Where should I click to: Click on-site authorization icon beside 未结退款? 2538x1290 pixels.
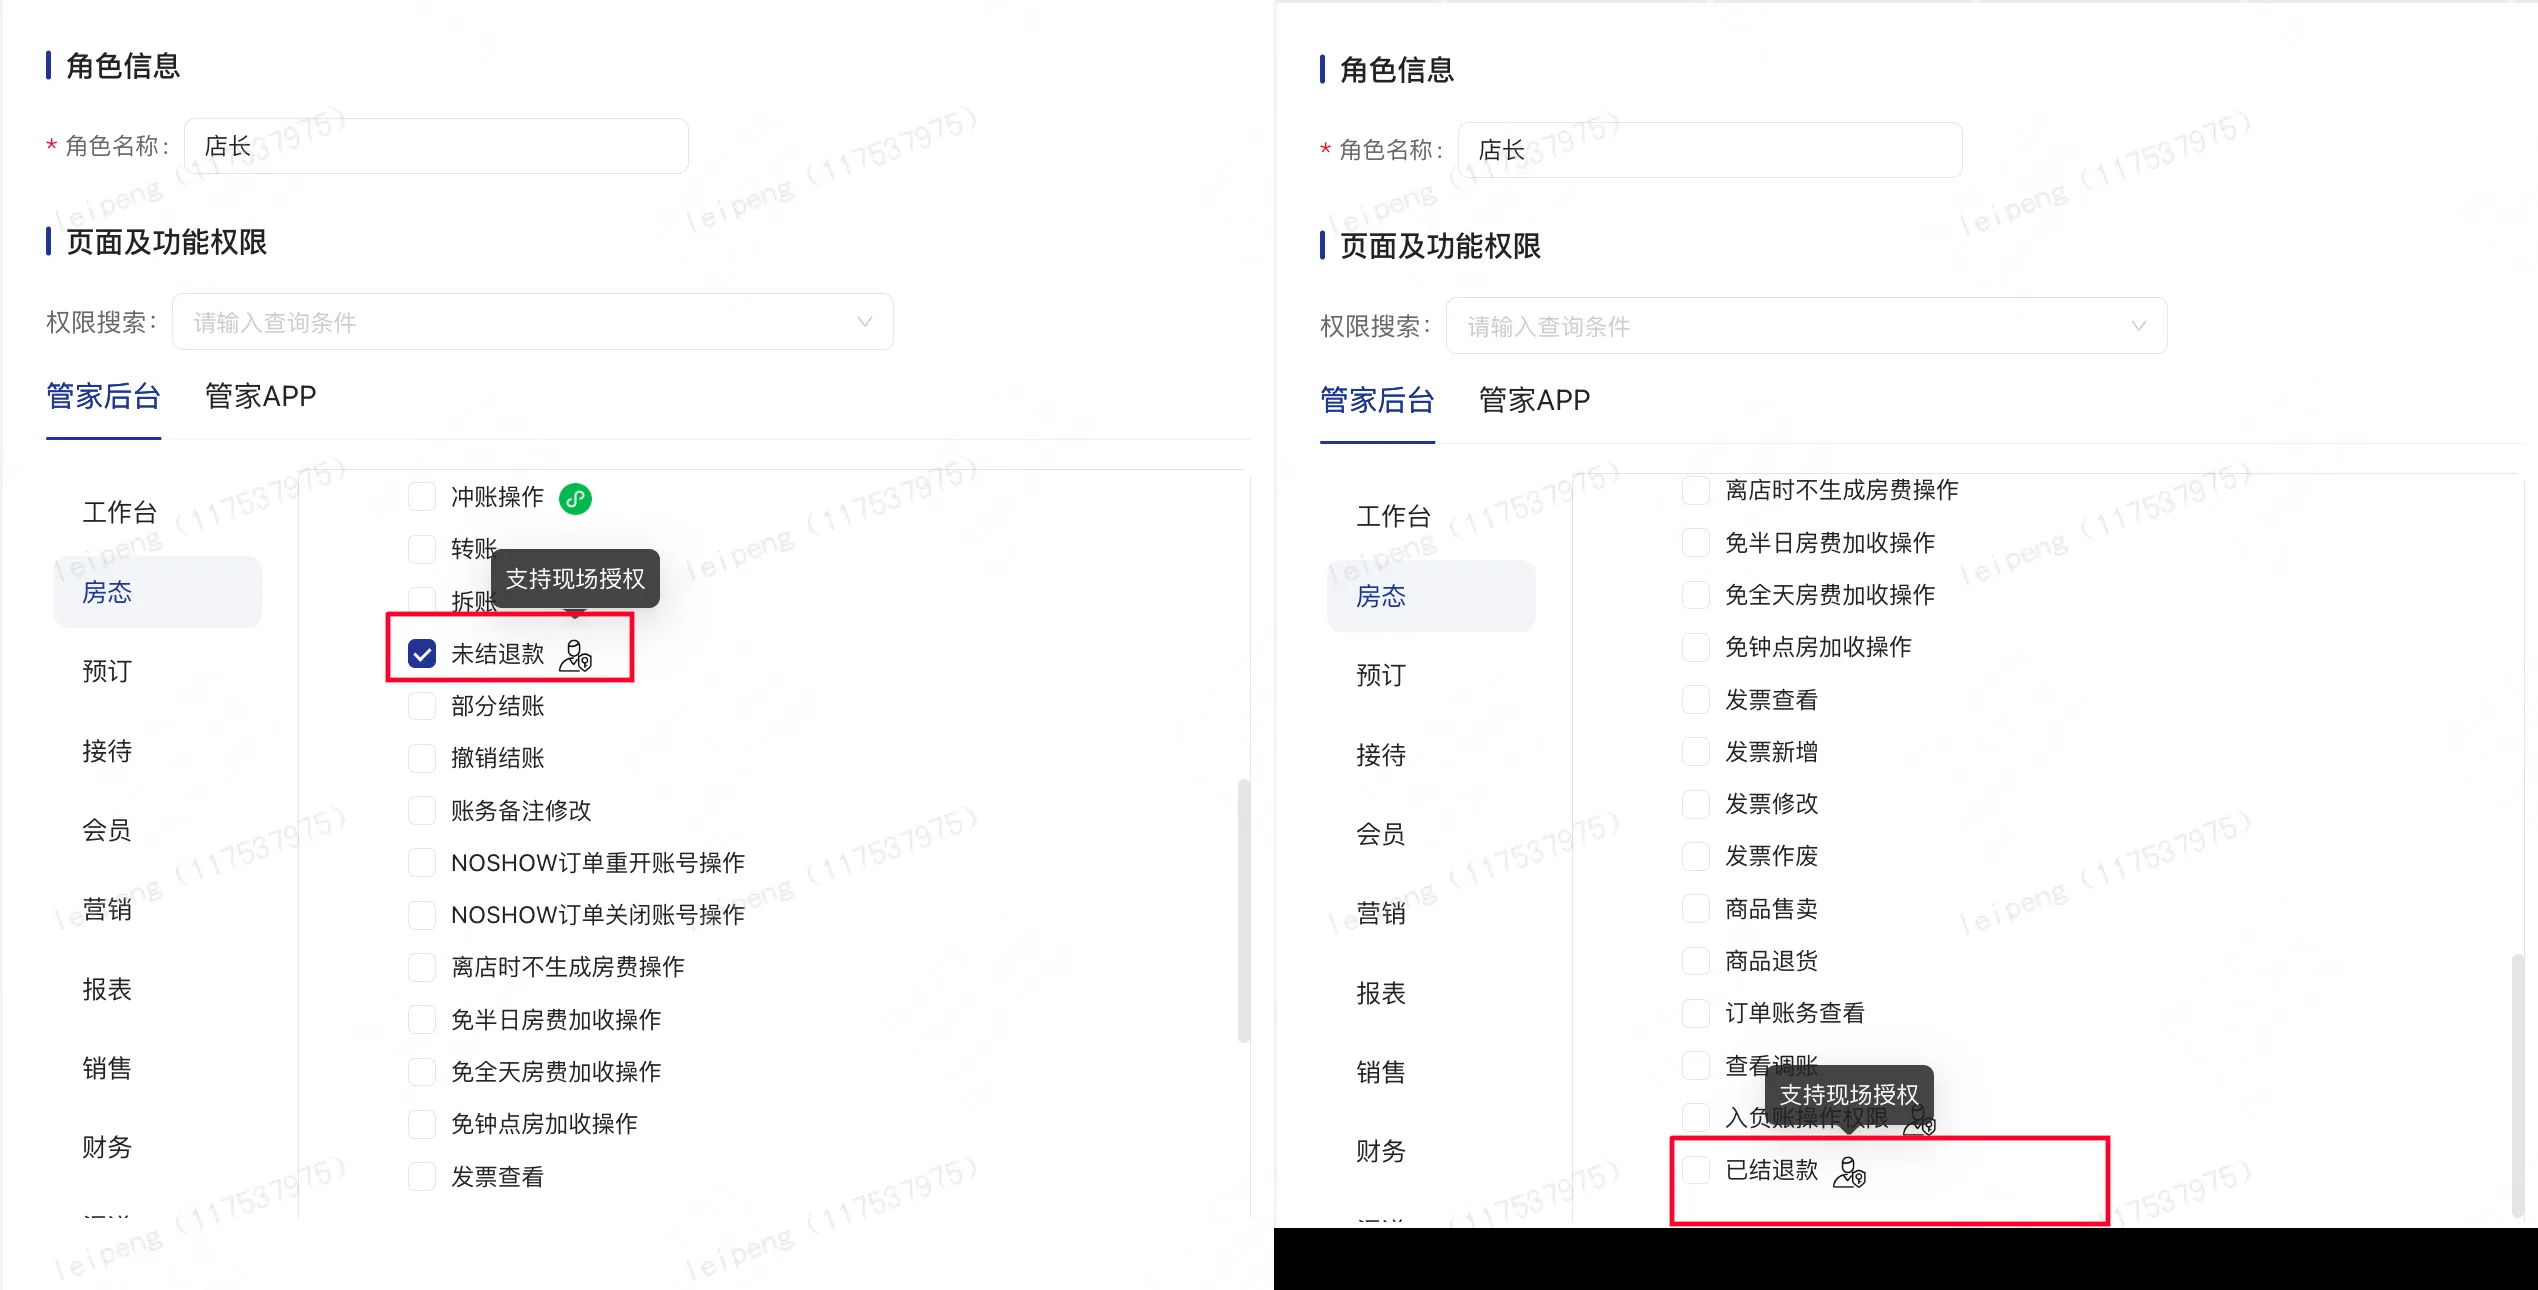coord(576,655)
